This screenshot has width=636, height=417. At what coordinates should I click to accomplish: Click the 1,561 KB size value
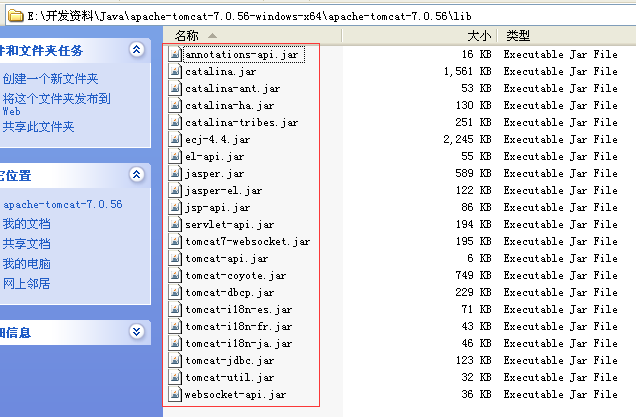(x=467, y=71)
